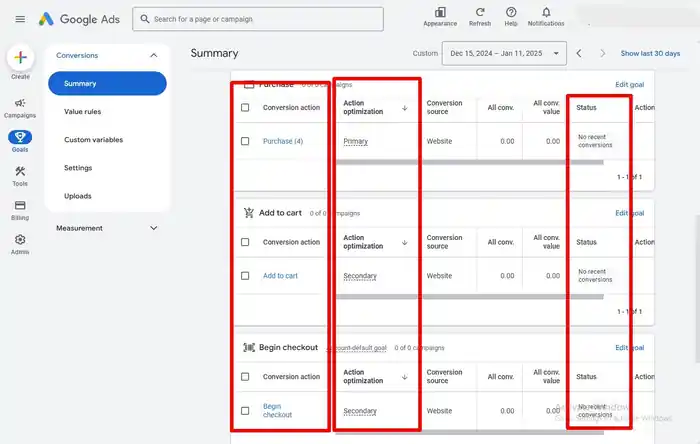Click Account-default goal label
Image resolution: width=700 pixels, height=444 pixels.
click(x=357, y=348)
